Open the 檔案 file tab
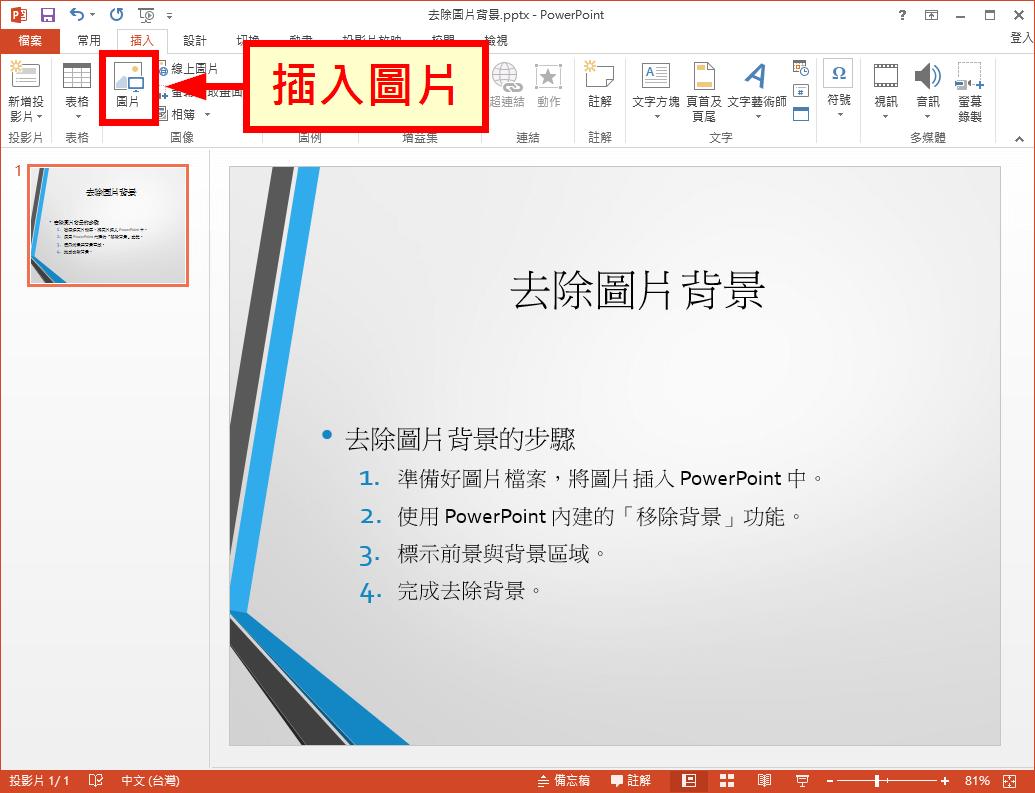Viewport: 1035px width, 793px height. click(x=30, y=41)
